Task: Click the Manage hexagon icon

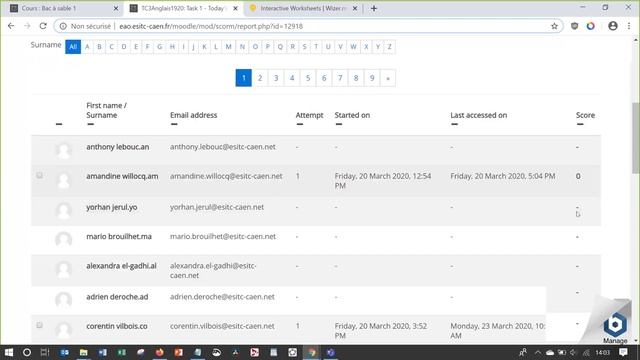Action: tap(615, 324)
